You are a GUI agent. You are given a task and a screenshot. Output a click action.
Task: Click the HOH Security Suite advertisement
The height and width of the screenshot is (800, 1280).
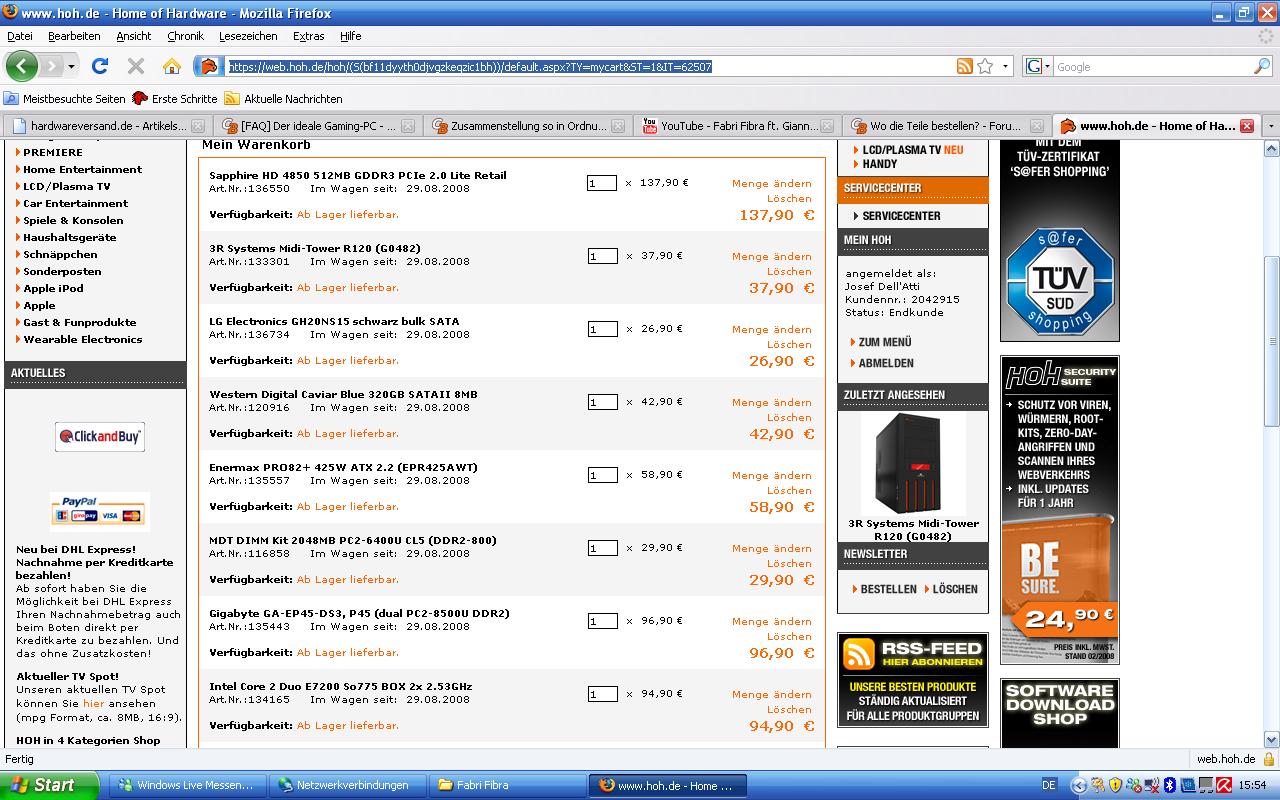point(1060,510)
